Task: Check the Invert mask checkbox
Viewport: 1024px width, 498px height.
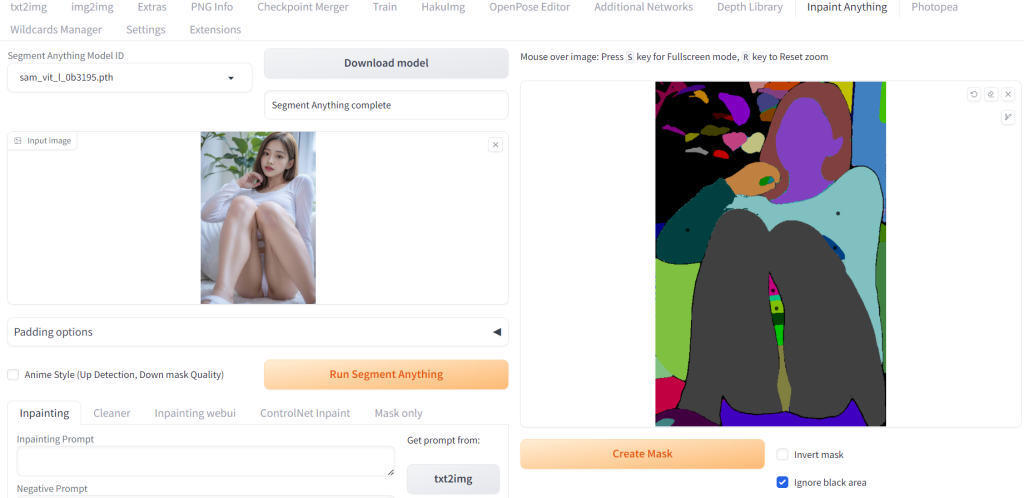Action: [x=783, y=454]
